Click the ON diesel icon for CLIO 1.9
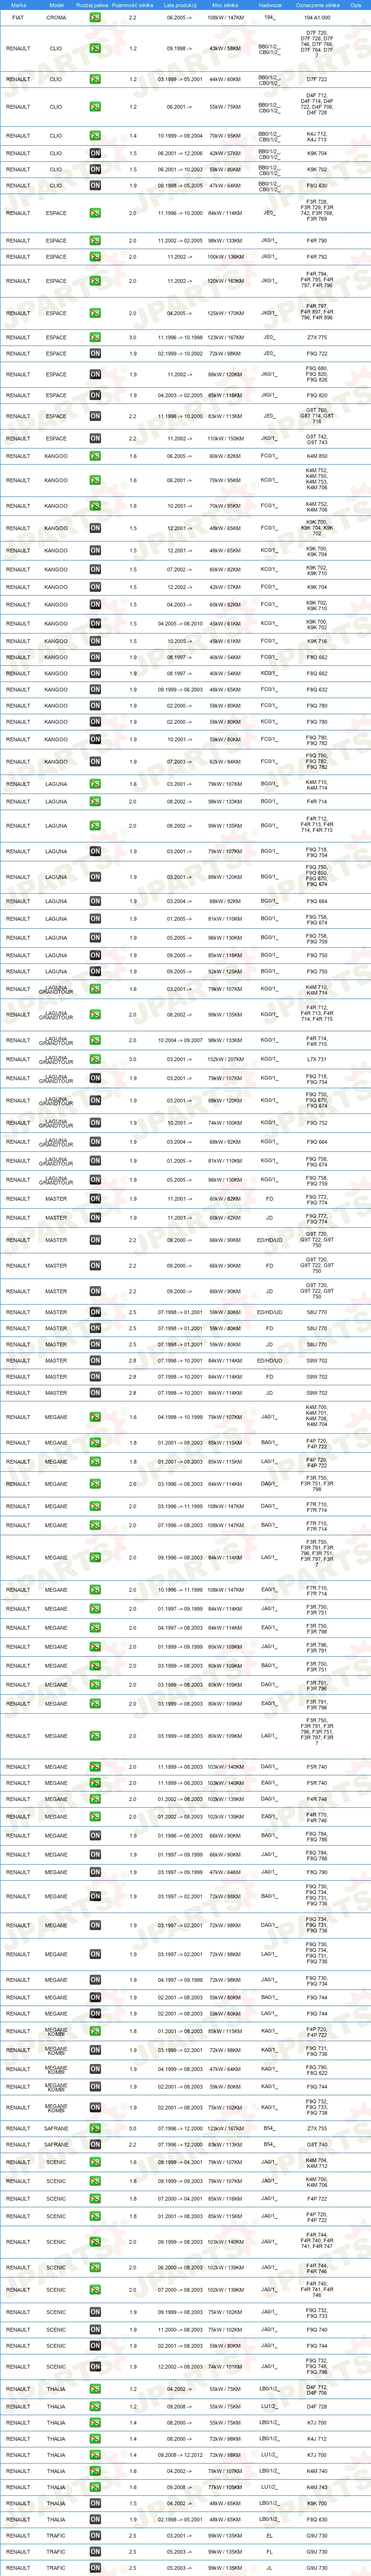 [95, 185]
